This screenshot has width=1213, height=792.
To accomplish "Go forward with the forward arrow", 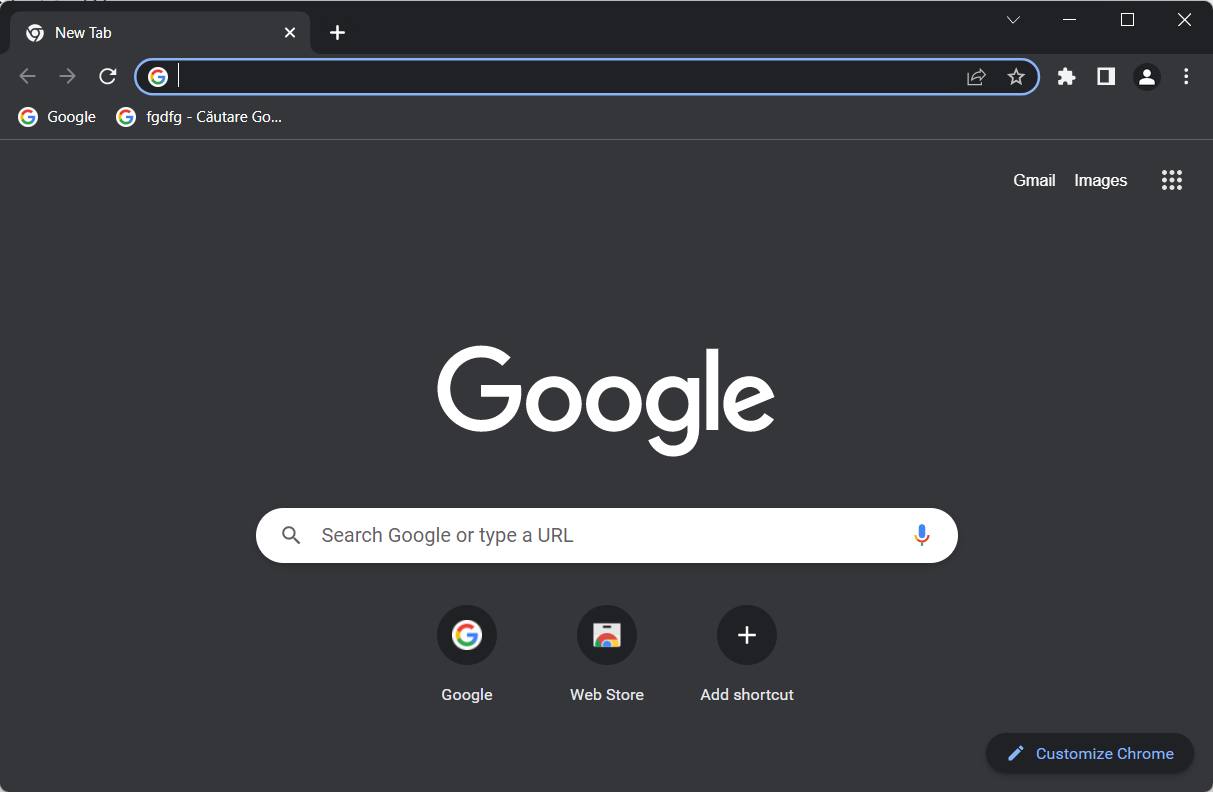I will tap(67, 76).
